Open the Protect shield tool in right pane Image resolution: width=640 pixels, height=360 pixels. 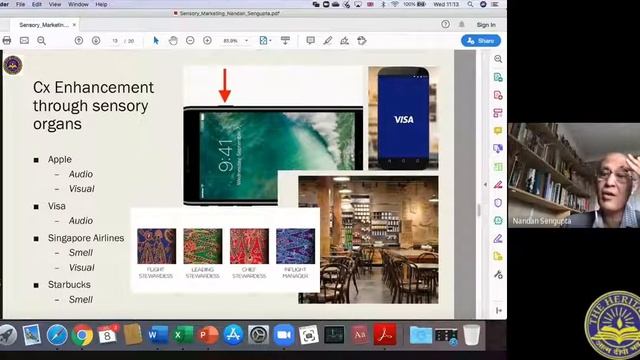(x=498, y=203)
